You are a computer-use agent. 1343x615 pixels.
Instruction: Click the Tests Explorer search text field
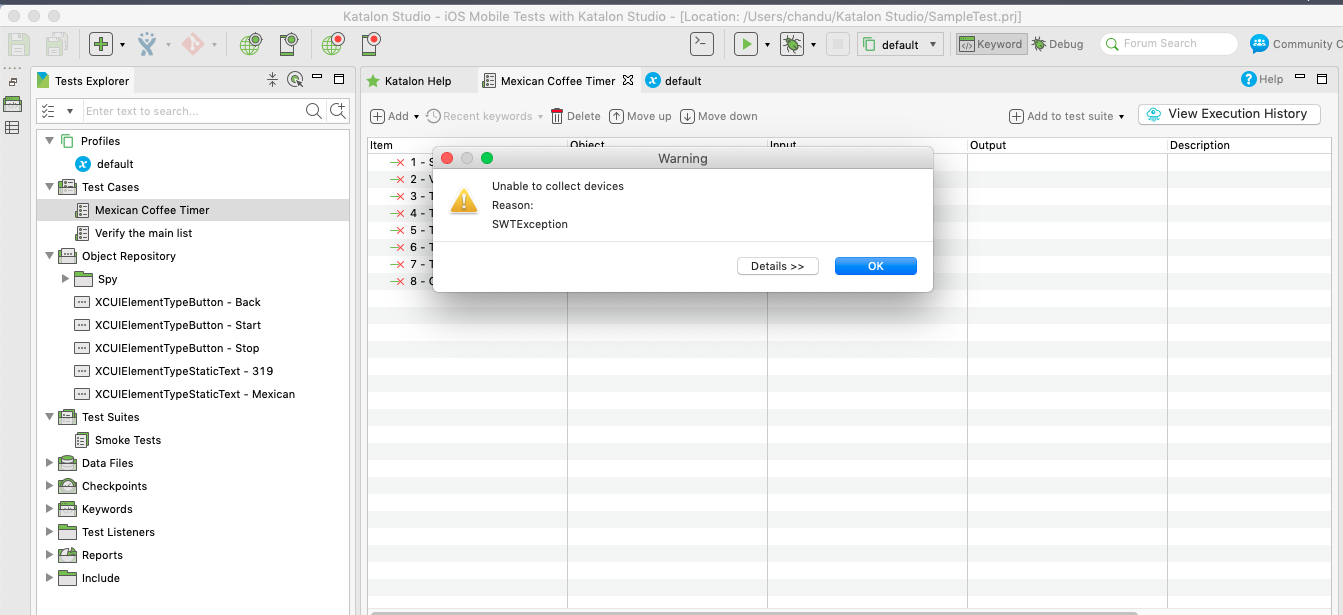[x=193, y=111]
